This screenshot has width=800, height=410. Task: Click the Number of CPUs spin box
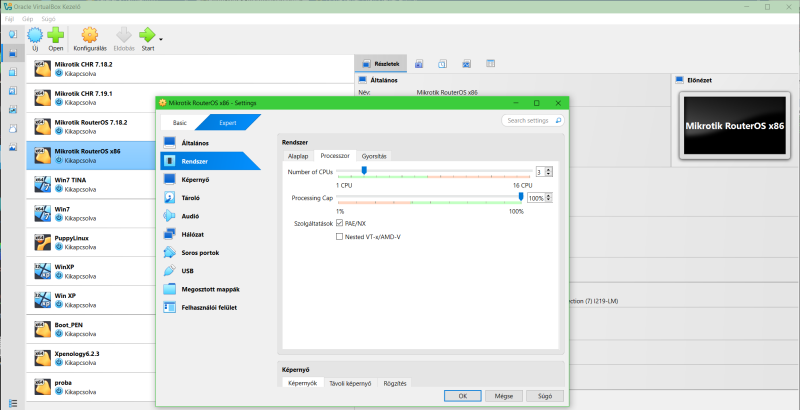544,172
